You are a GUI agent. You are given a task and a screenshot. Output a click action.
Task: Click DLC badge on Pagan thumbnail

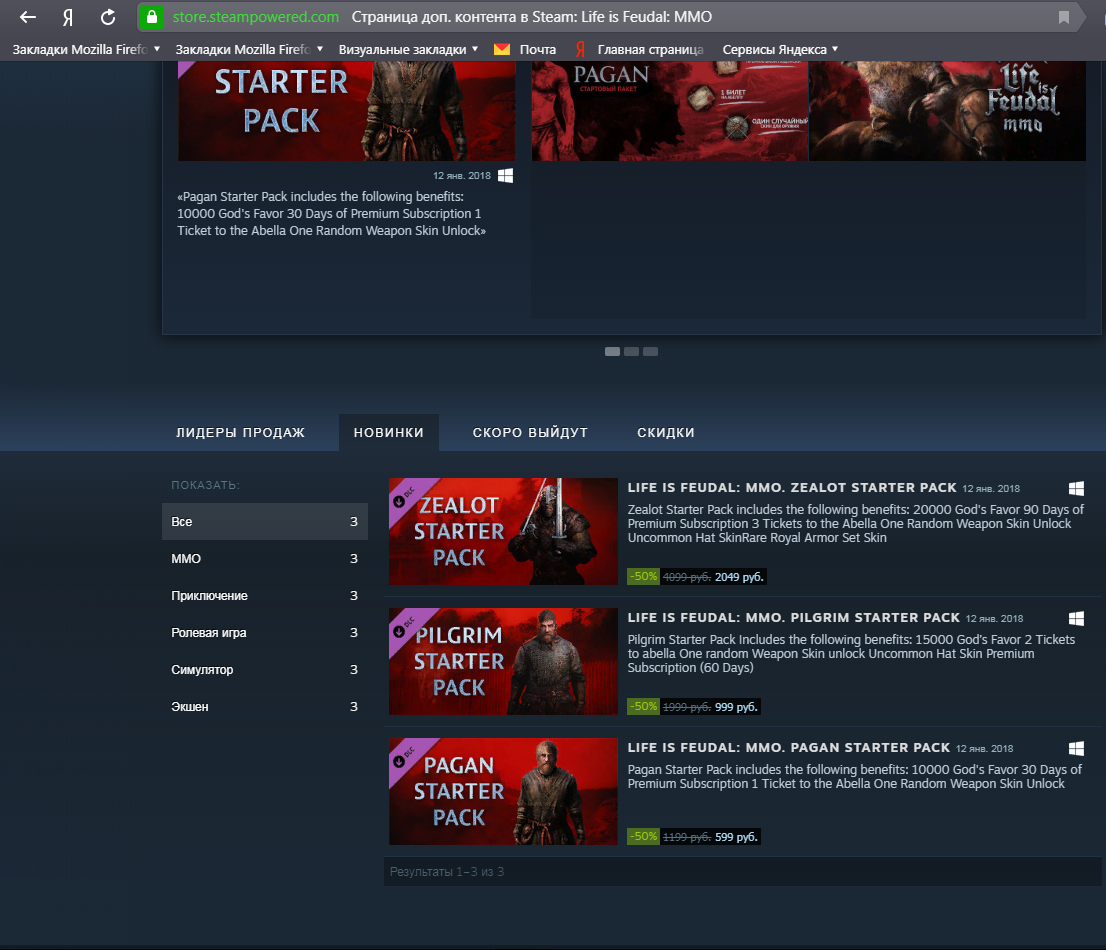405,755
